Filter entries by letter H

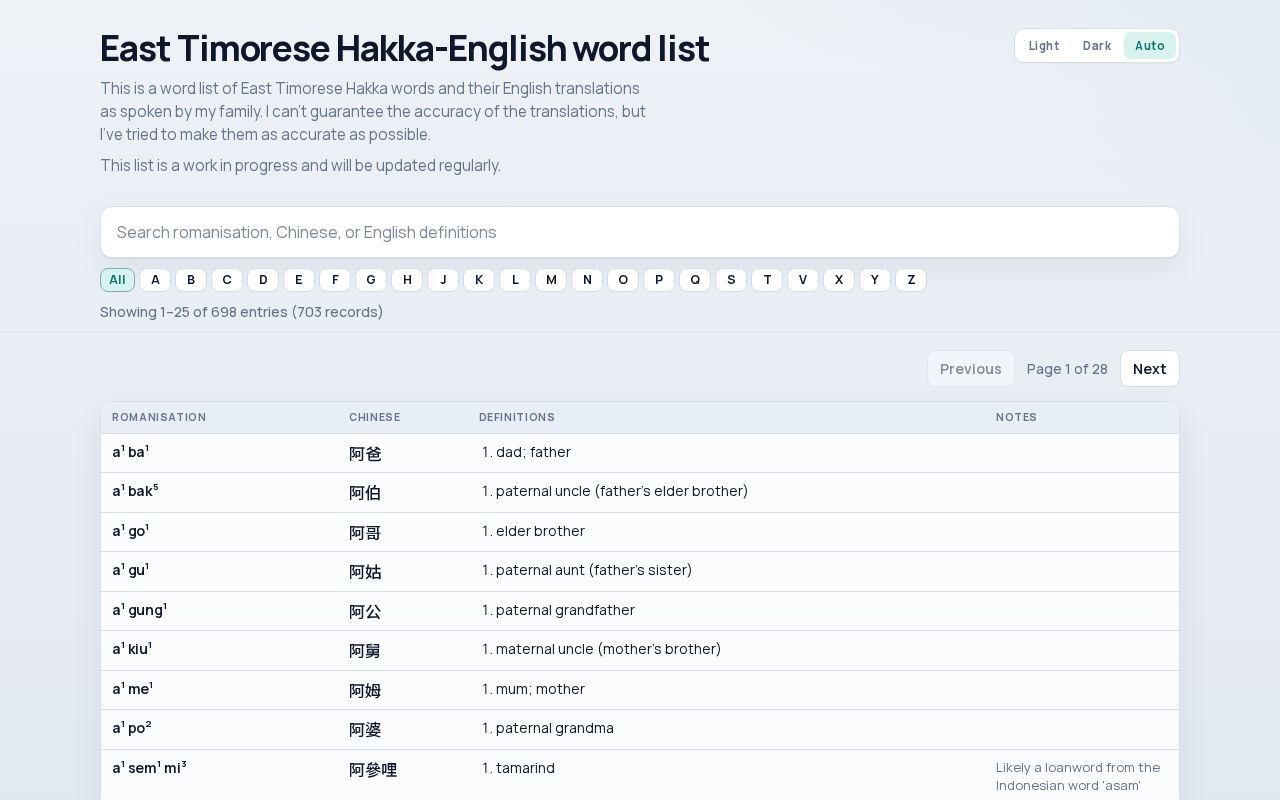pos(407,280)
